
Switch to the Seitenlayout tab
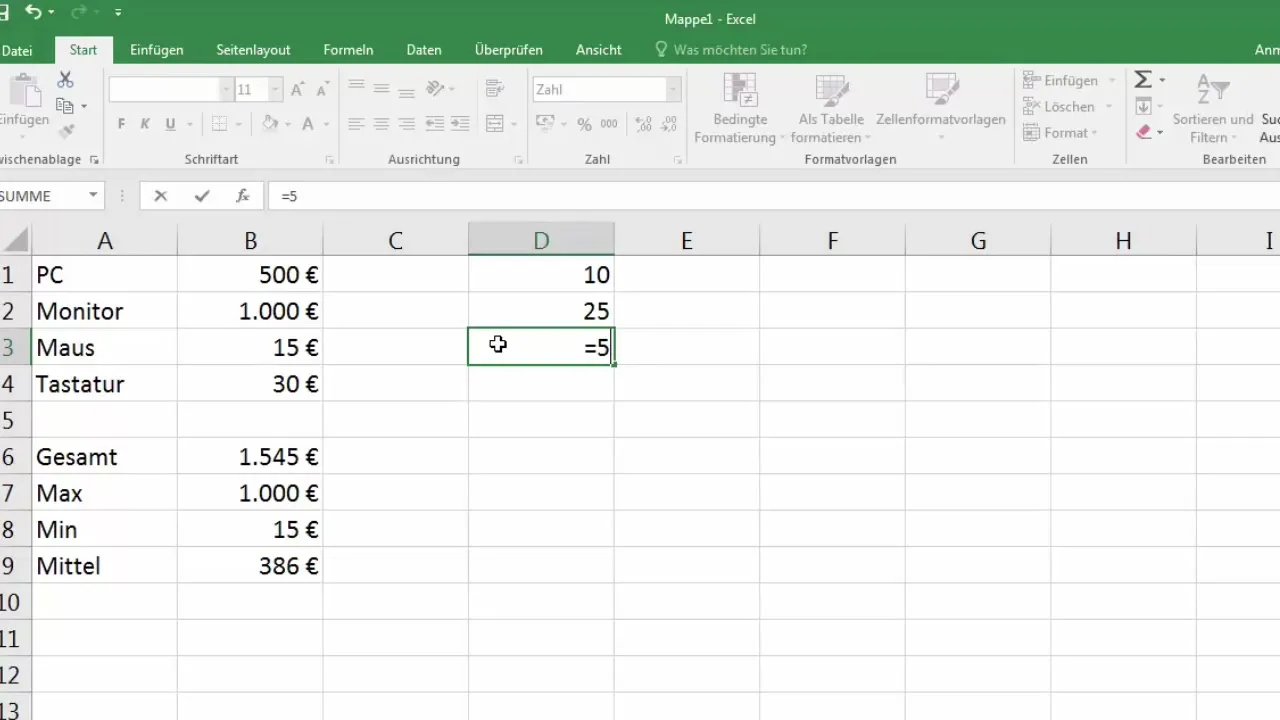(253, 49)
